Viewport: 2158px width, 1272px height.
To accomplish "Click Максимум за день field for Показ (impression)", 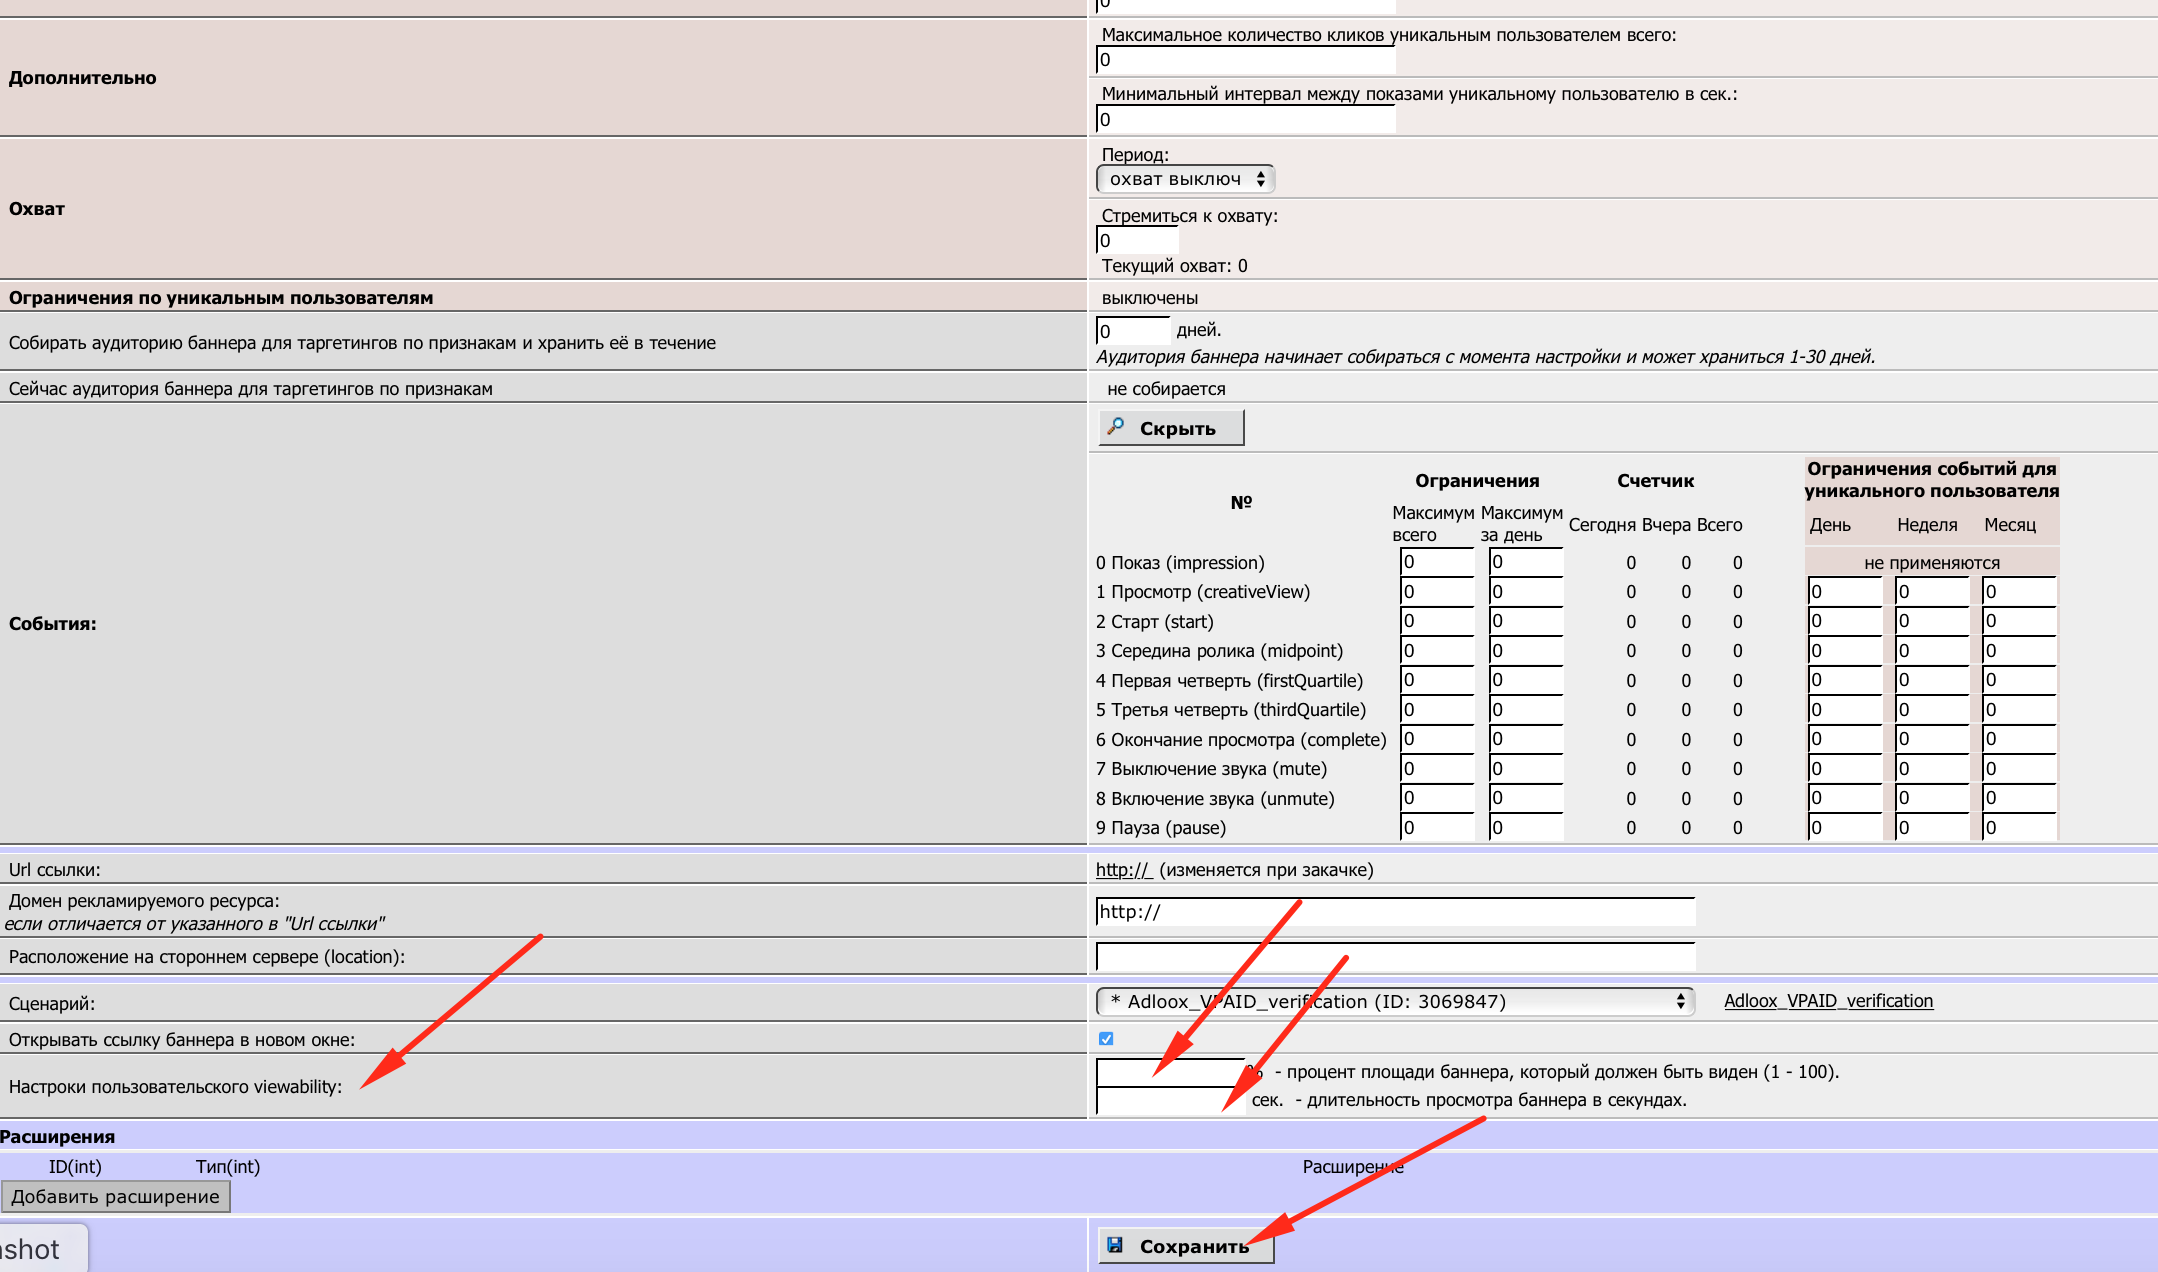I will pos(1526,562).
